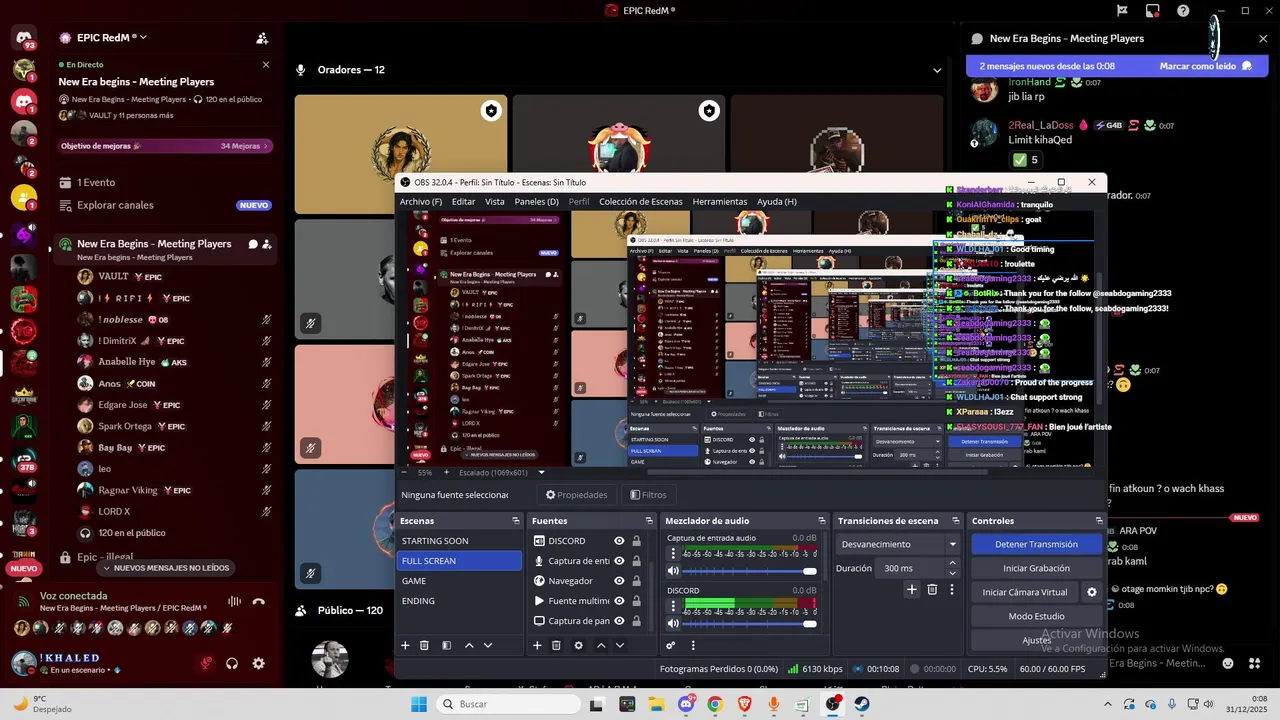Image resolution: width=1280 pixels, height=720 pixels.
Task: Open Desvanecimiento transition dropdown
Action: (x=899, y=544)
